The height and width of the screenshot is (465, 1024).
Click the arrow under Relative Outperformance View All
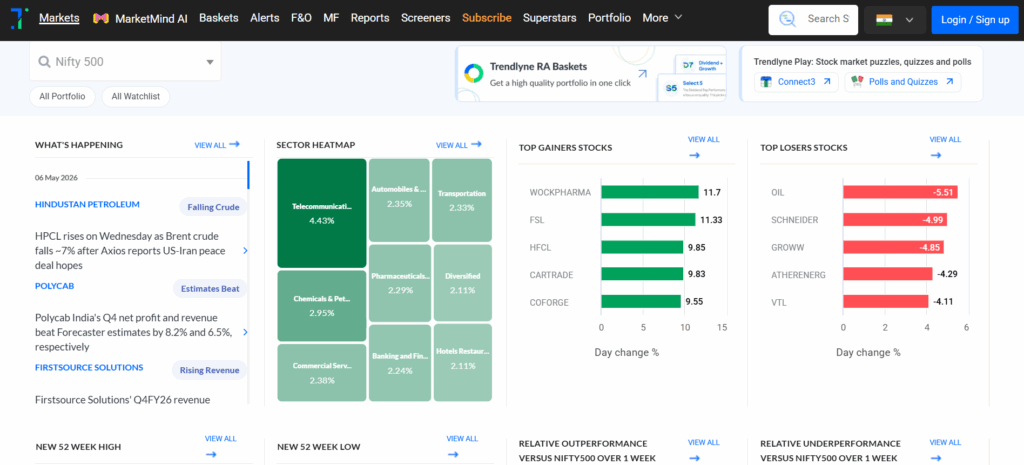pyautogui.click(x=694, y=458)
